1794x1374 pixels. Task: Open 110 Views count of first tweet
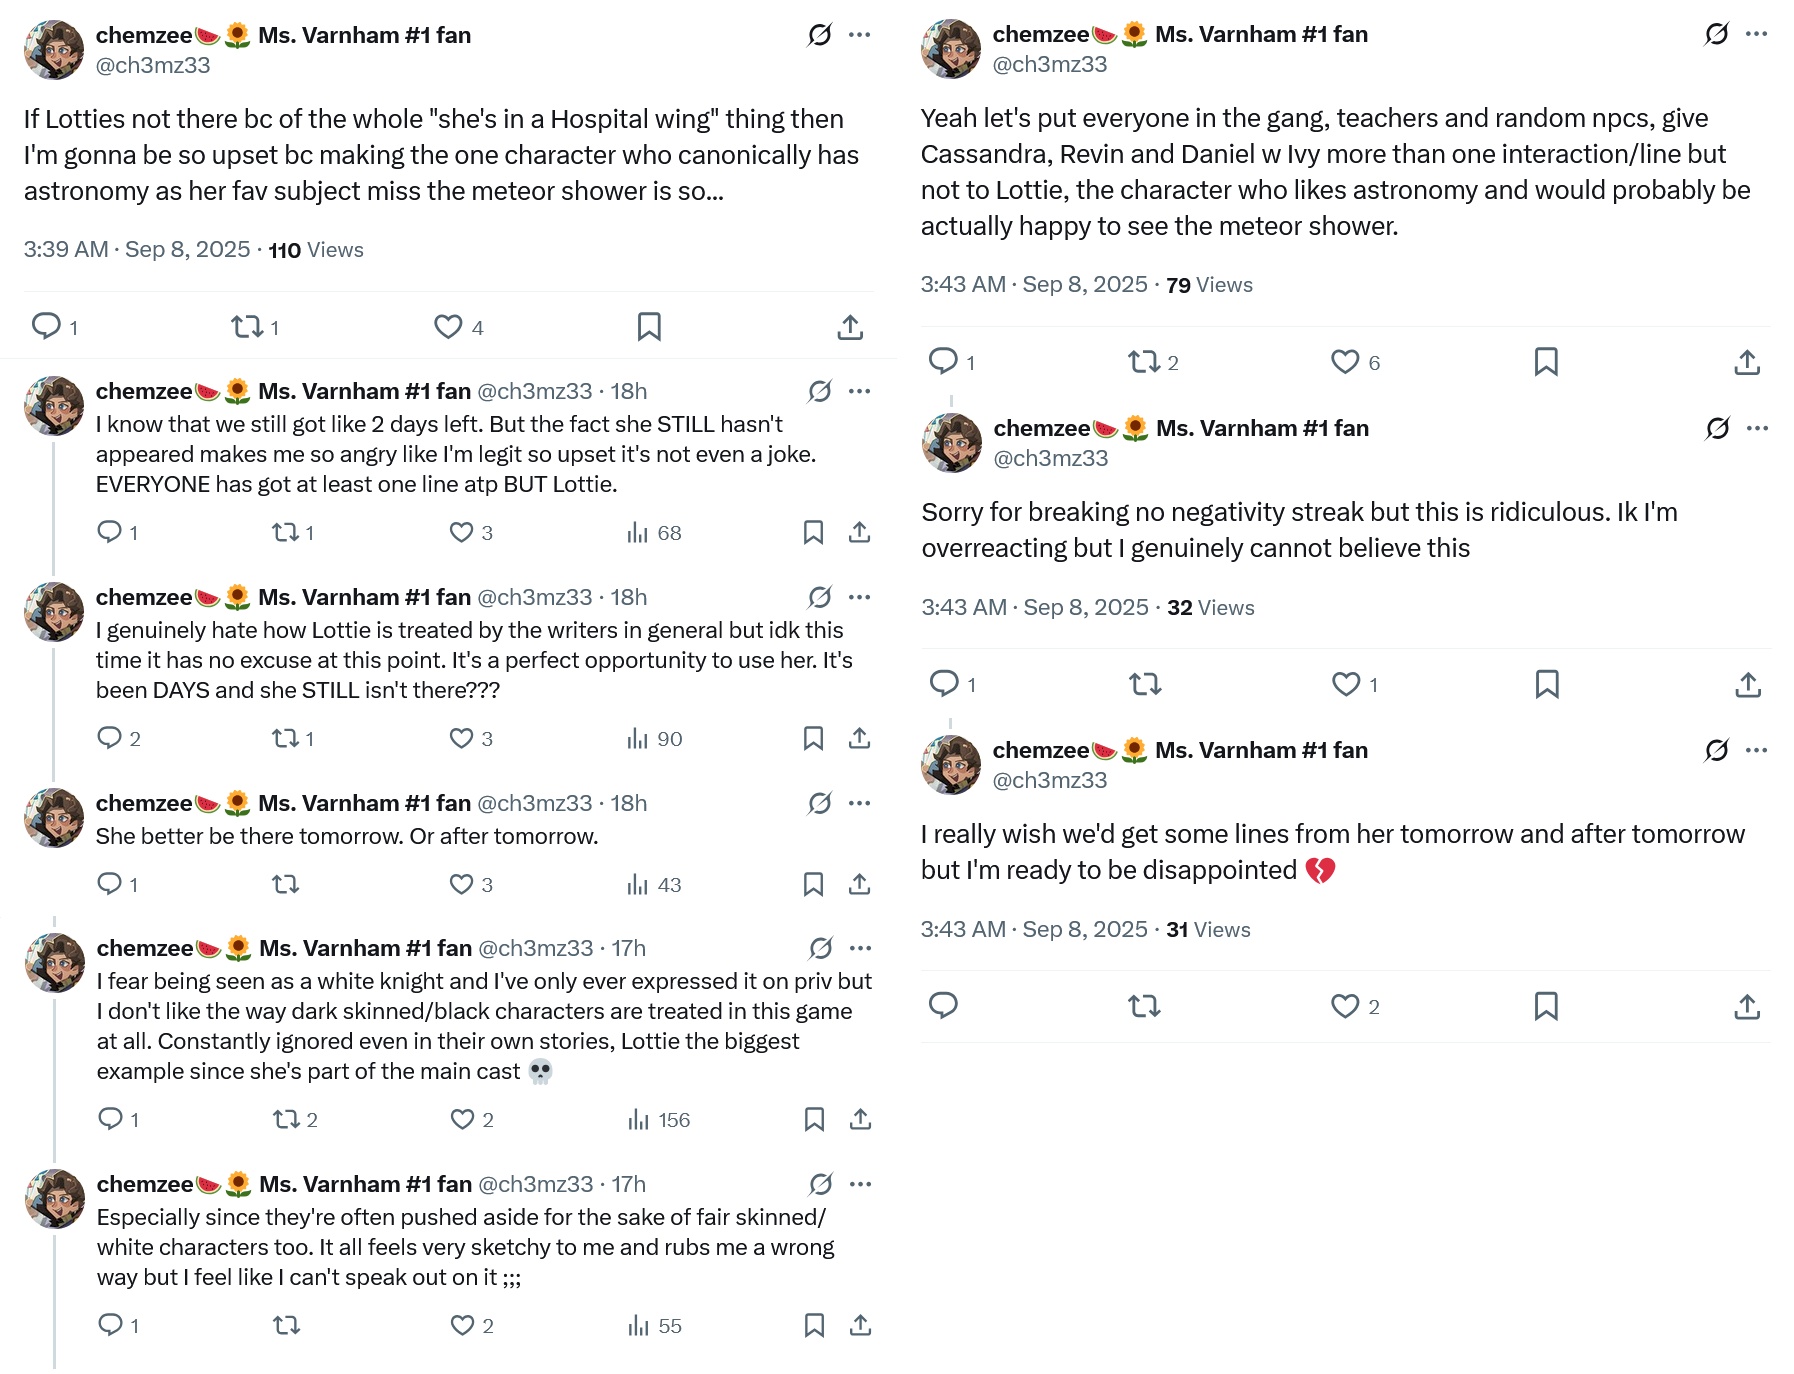click(316, 250)
